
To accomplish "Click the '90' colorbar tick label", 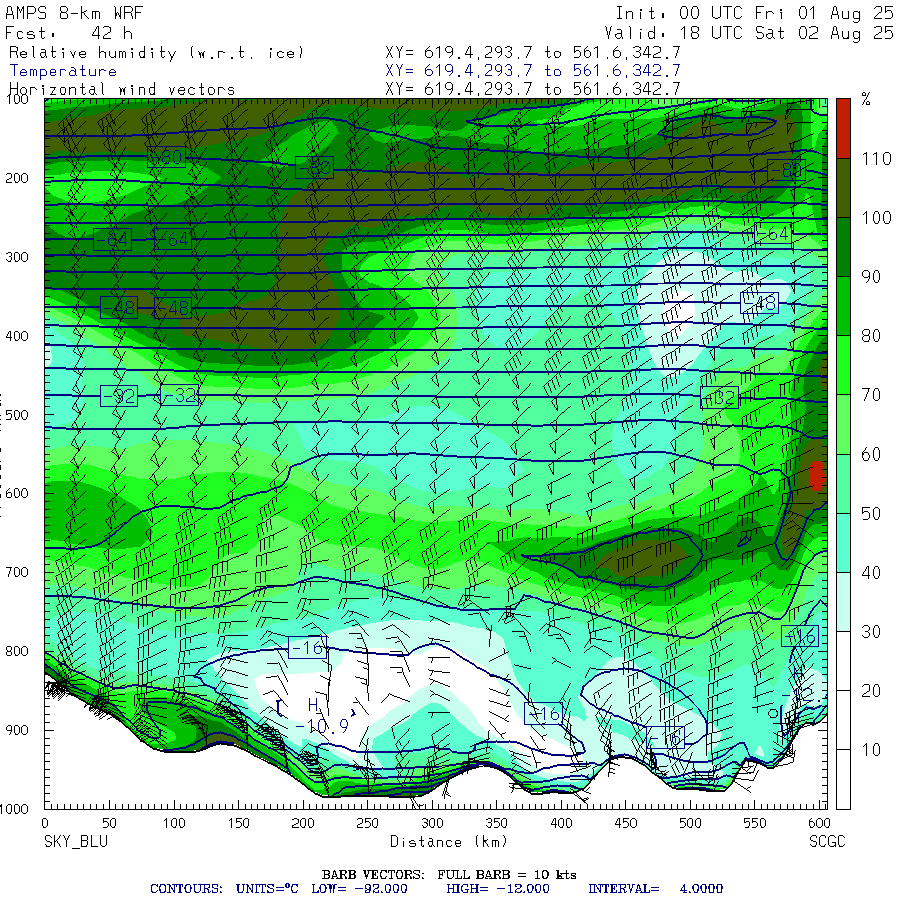I will tap(871, 277).
